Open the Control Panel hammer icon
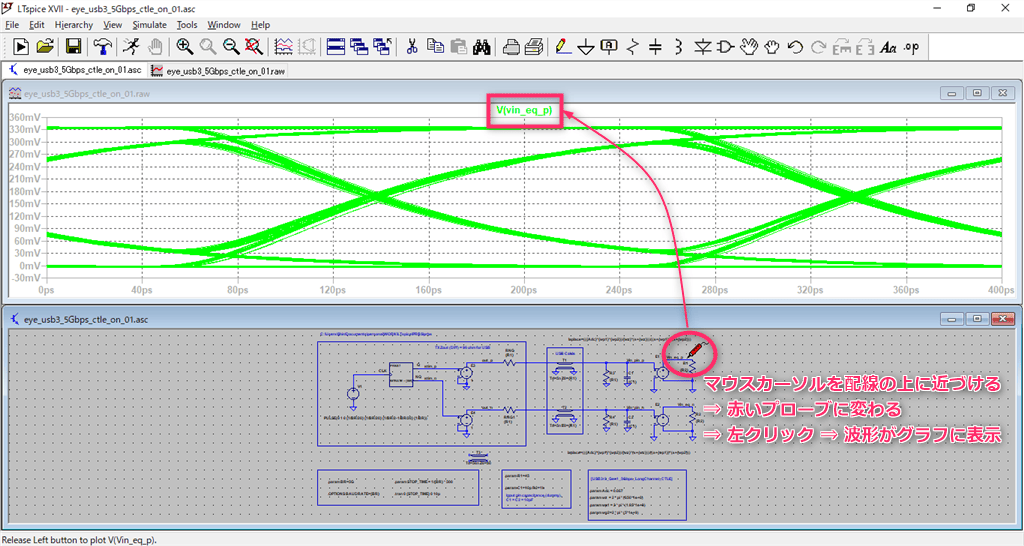This screenshot has width=1024, height=546. coord(103,47)
